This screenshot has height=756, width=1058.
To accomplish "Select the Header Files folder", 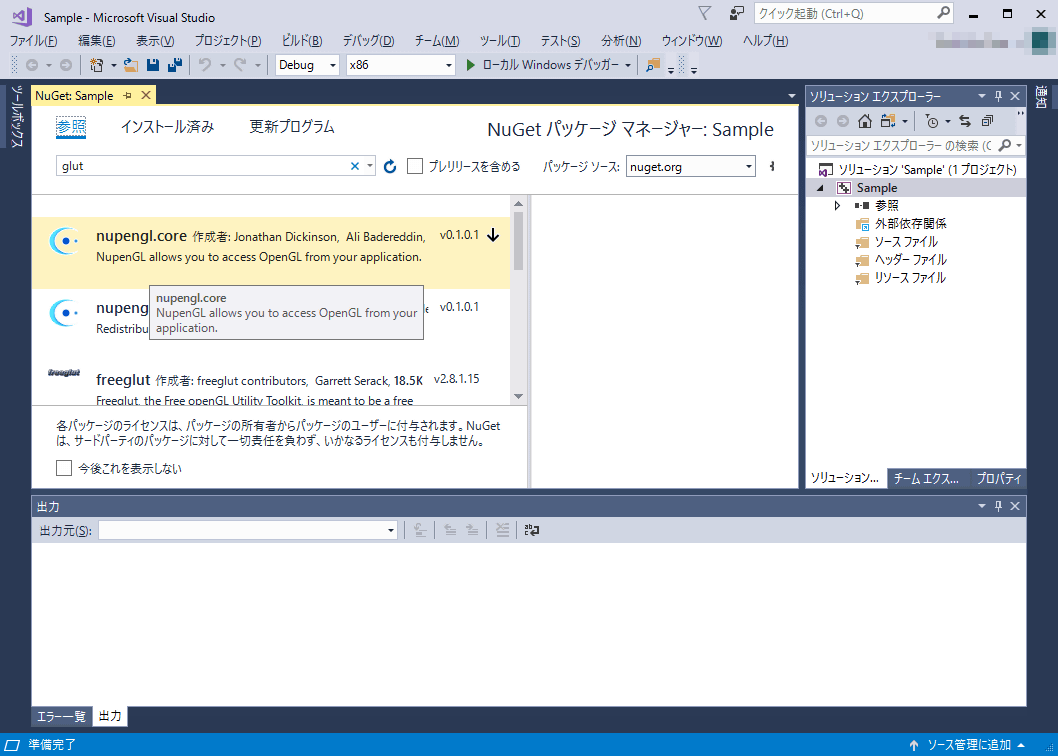I will pos(911,260).
